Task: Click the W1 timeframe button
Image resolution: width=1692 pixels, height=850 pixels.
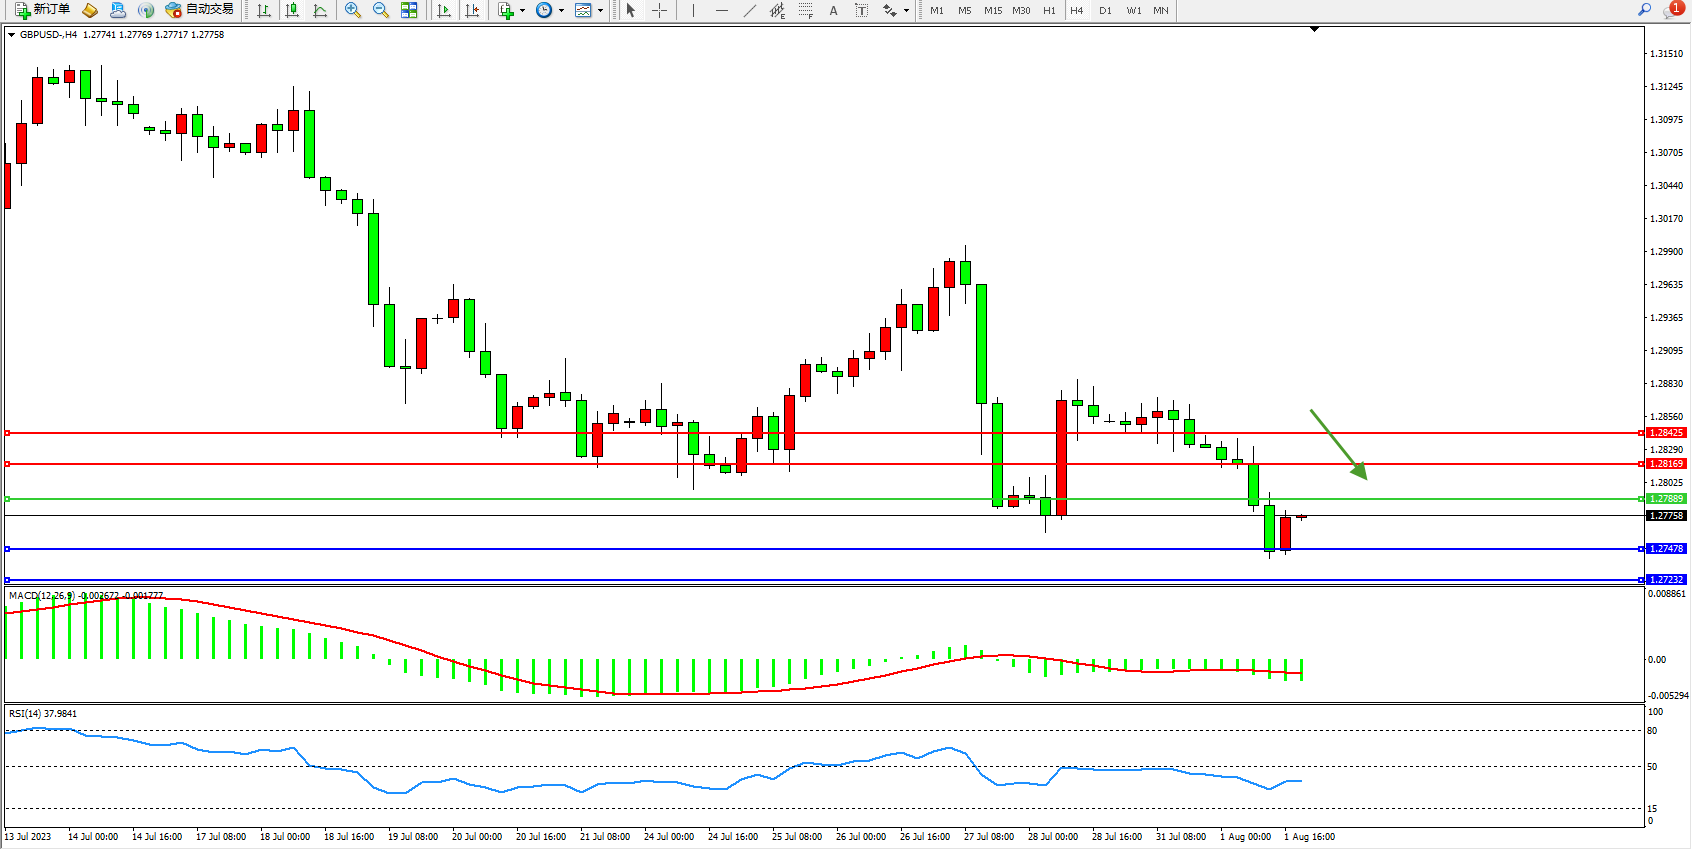Action: tap(1134, 10)
